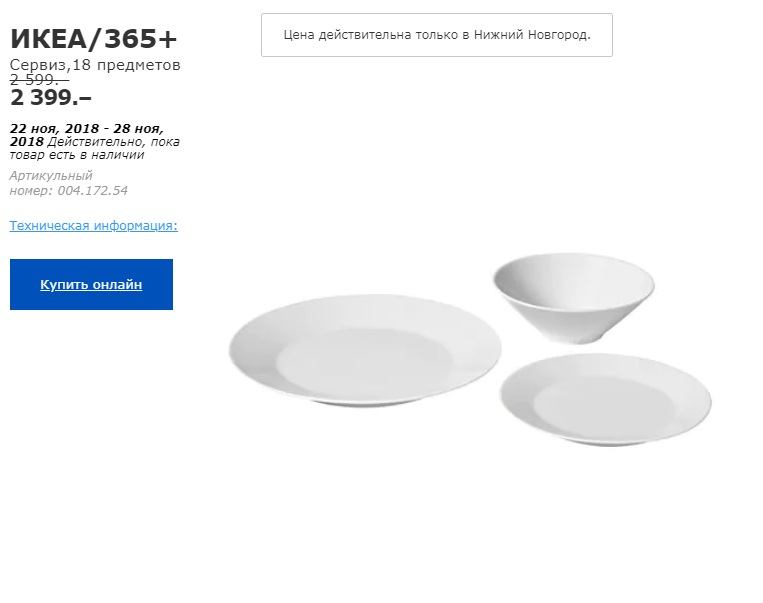
Task: Click the 'Купить онлайн' button
Action: point(91,285)
